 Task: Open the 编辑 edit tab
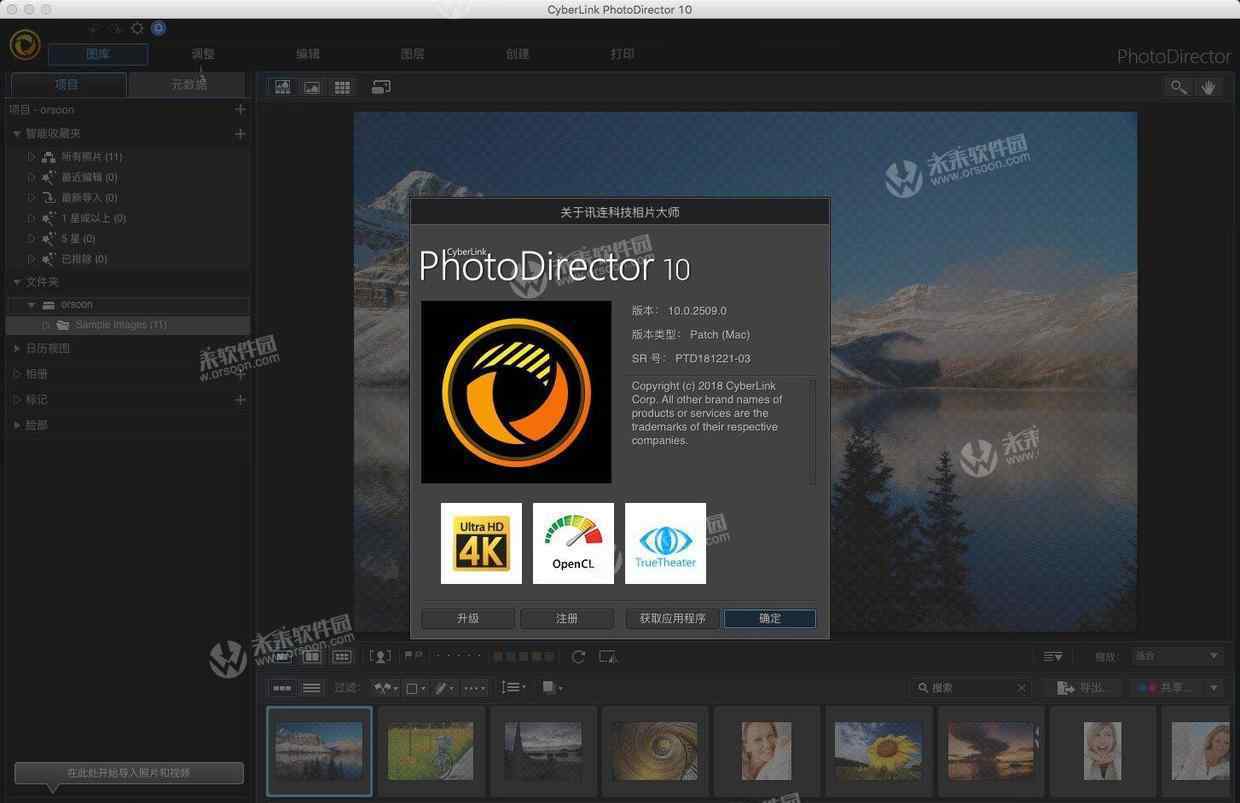(x=308, y=54)
